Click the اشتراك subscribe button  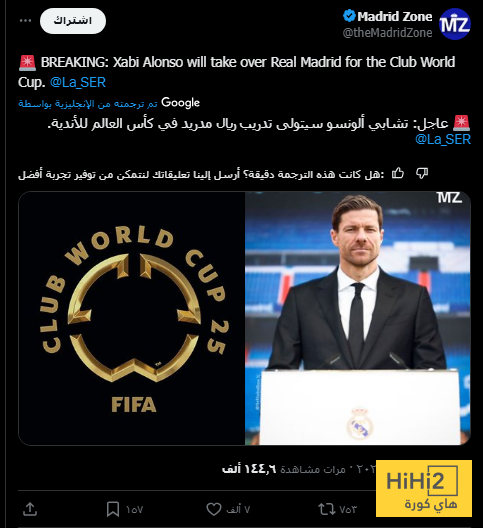coord(73,21)
